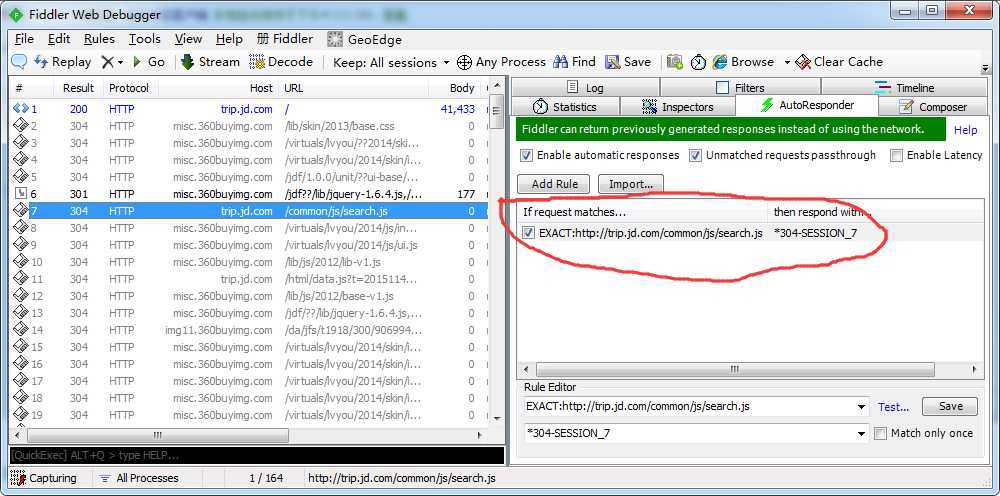Click the camera screenshot icon

pyautogui.click(x=674, y=62)
